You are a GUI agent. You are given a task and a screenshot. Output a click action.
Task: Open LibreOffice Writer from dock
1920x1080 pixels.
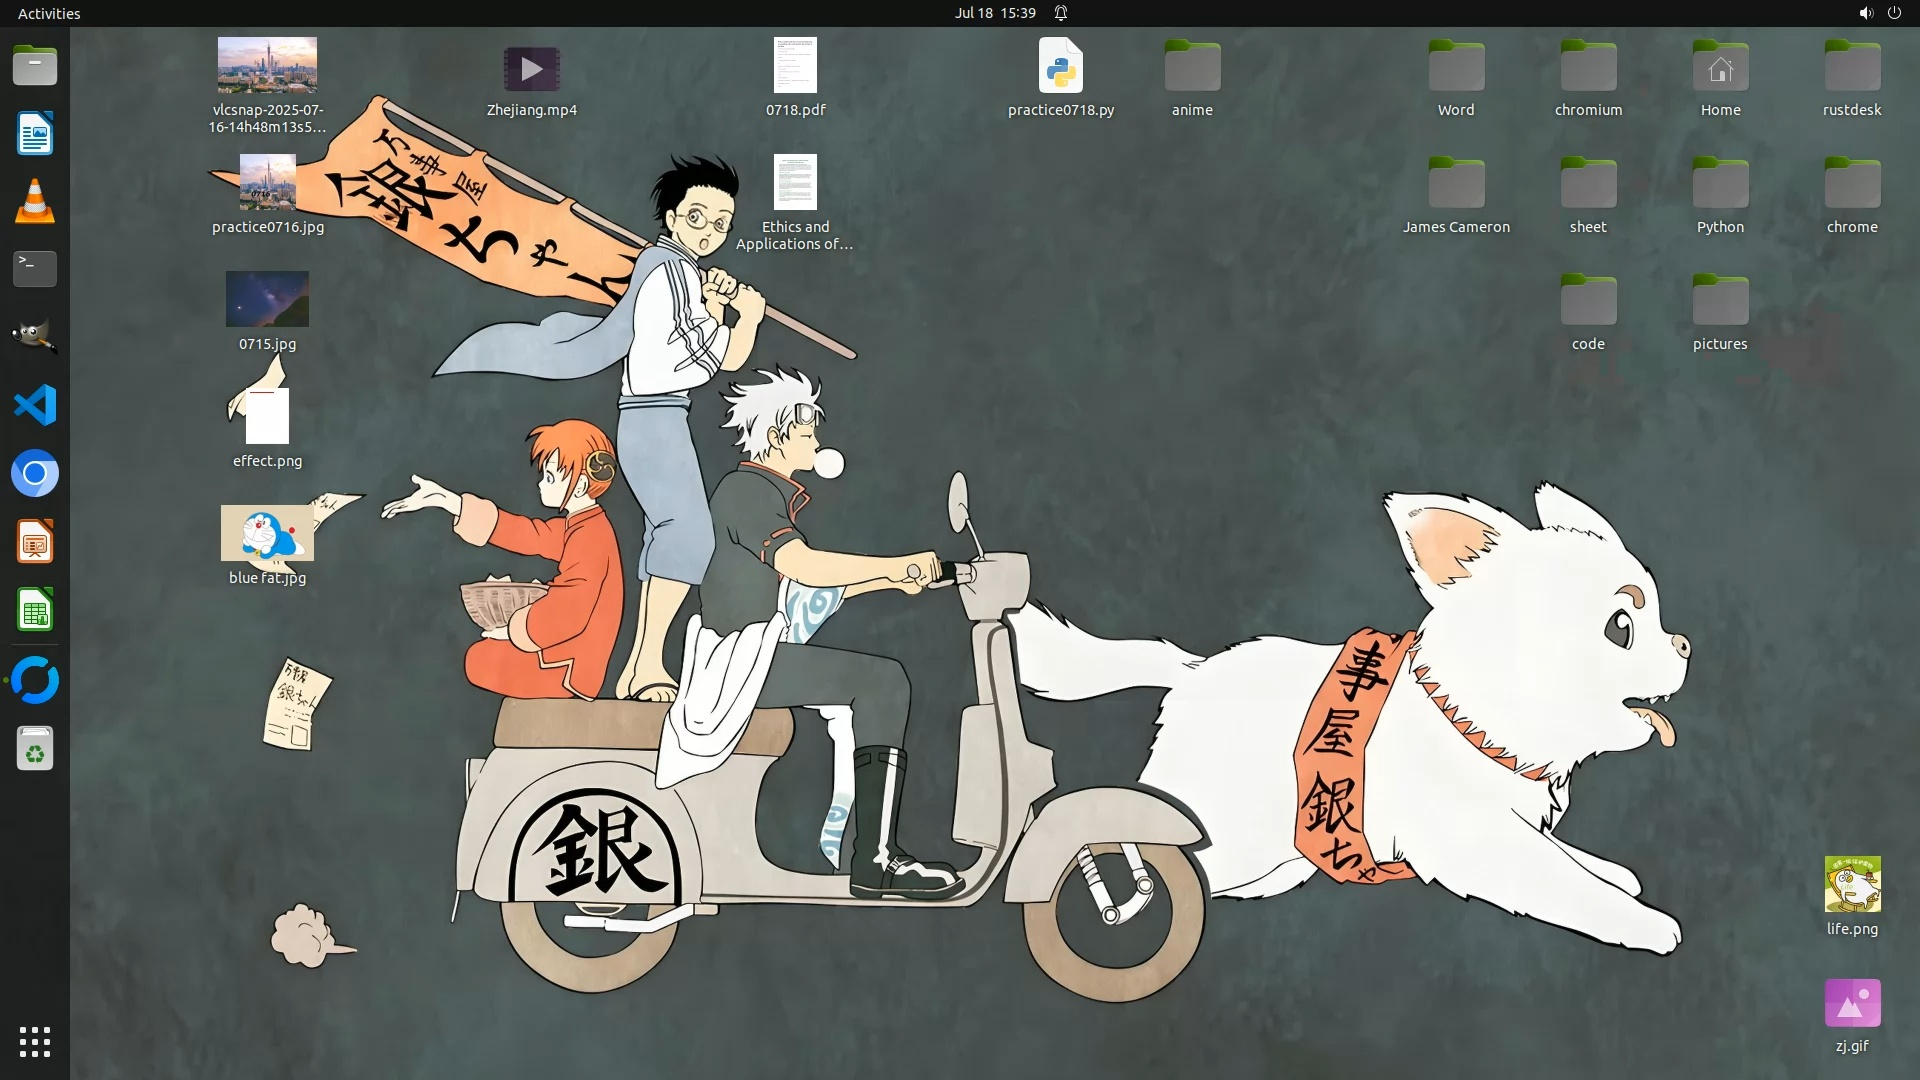pos(35,134)
